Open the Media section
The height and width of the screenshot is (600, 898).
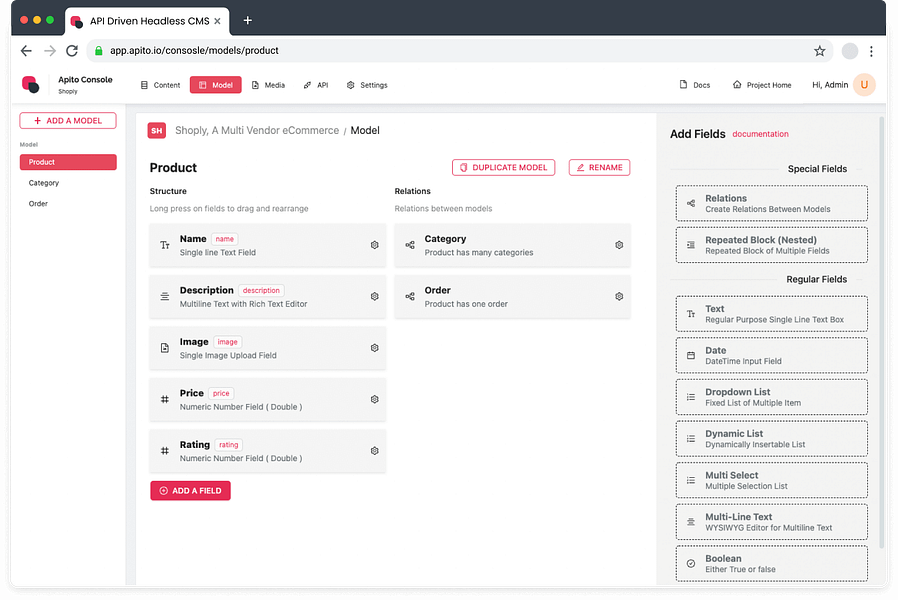pos(268,85)
